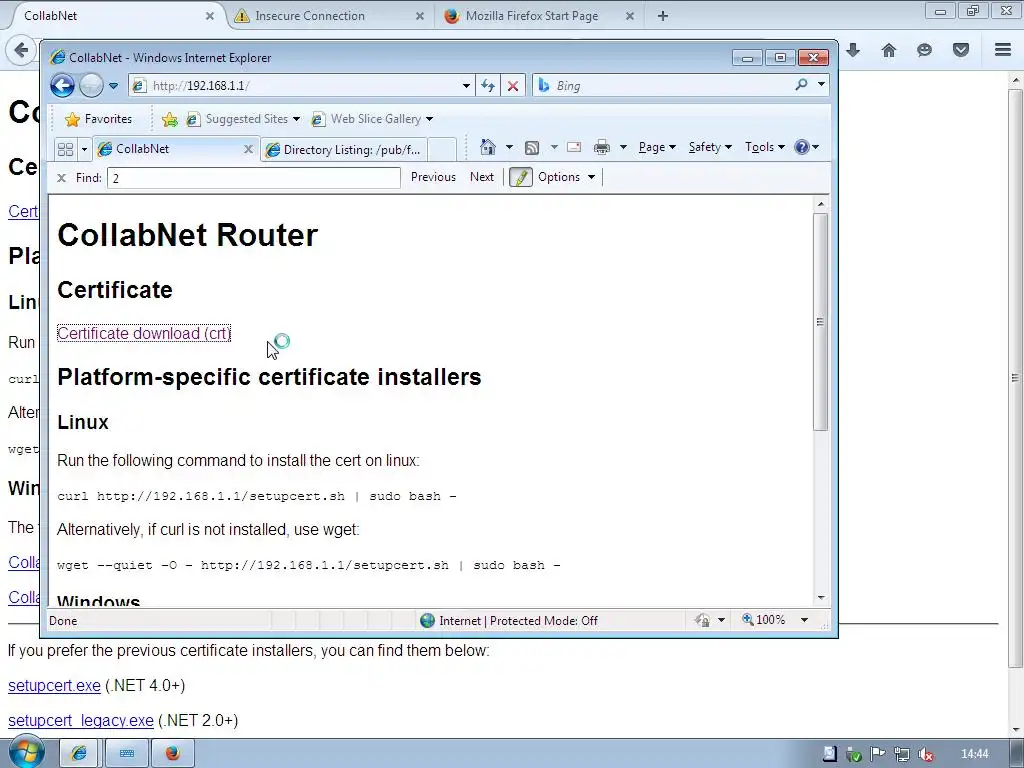Click the Internet Explorer taskbar icon
1024x768 pixels.
point(79,754)
